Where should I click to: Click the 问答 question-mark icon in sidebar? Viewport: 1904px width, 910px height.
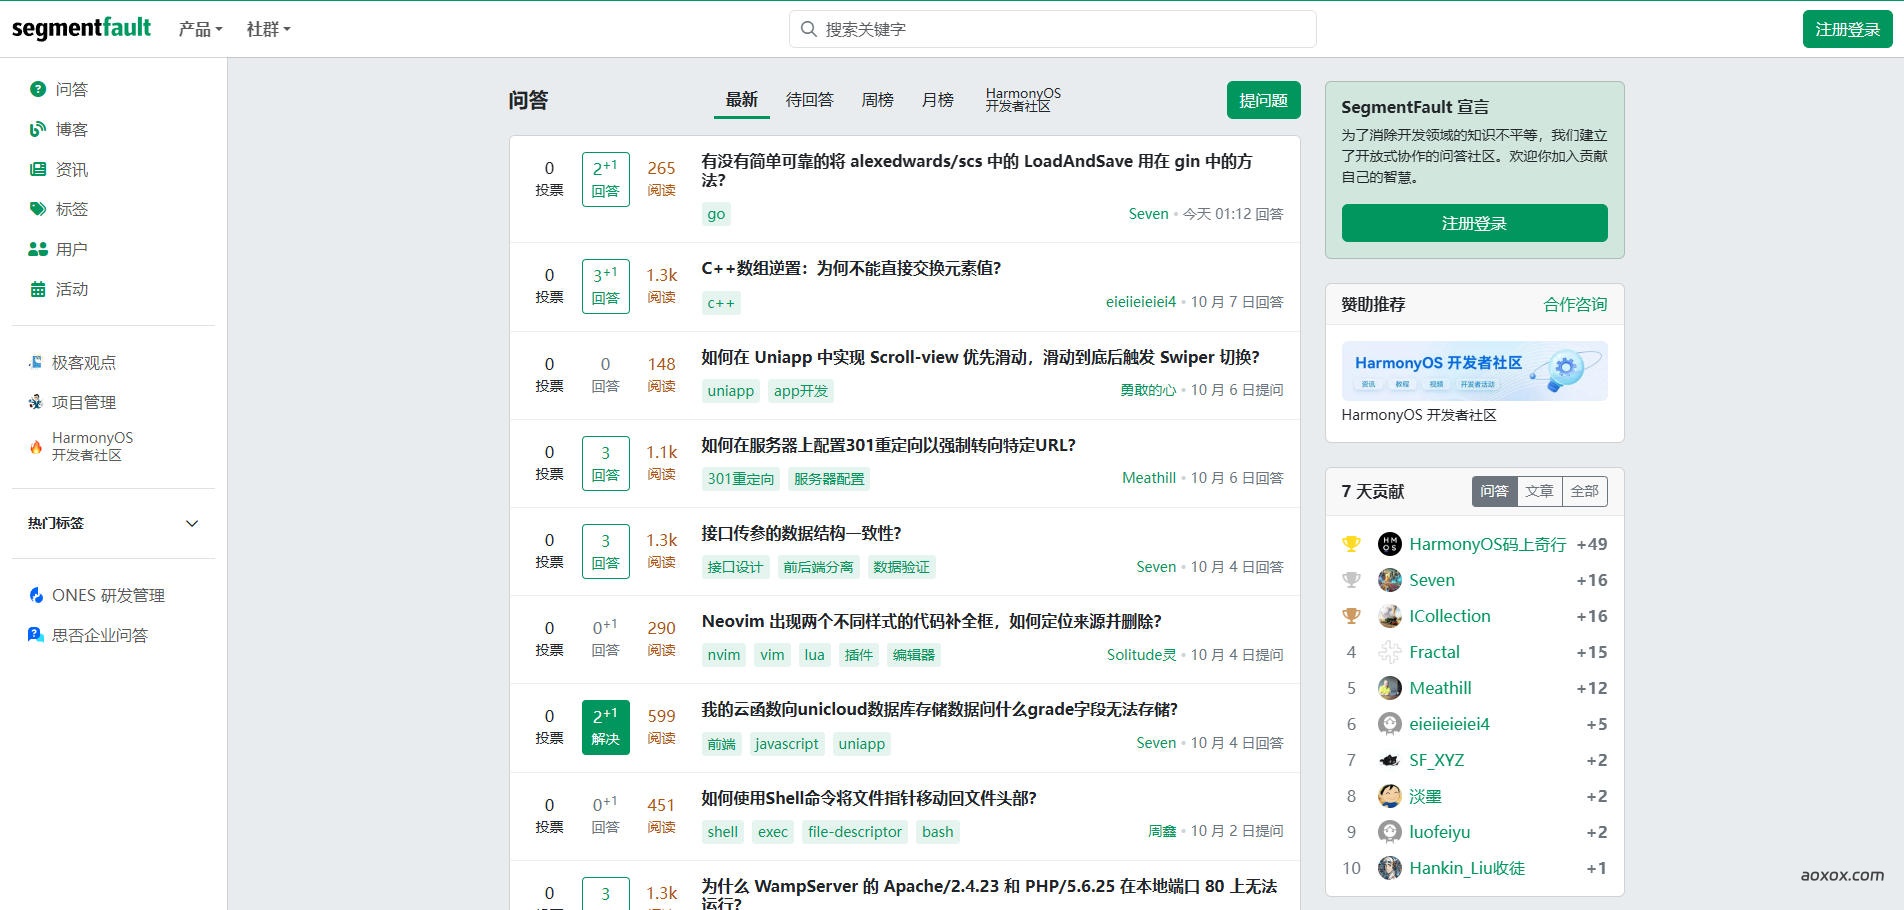(38, 89)
